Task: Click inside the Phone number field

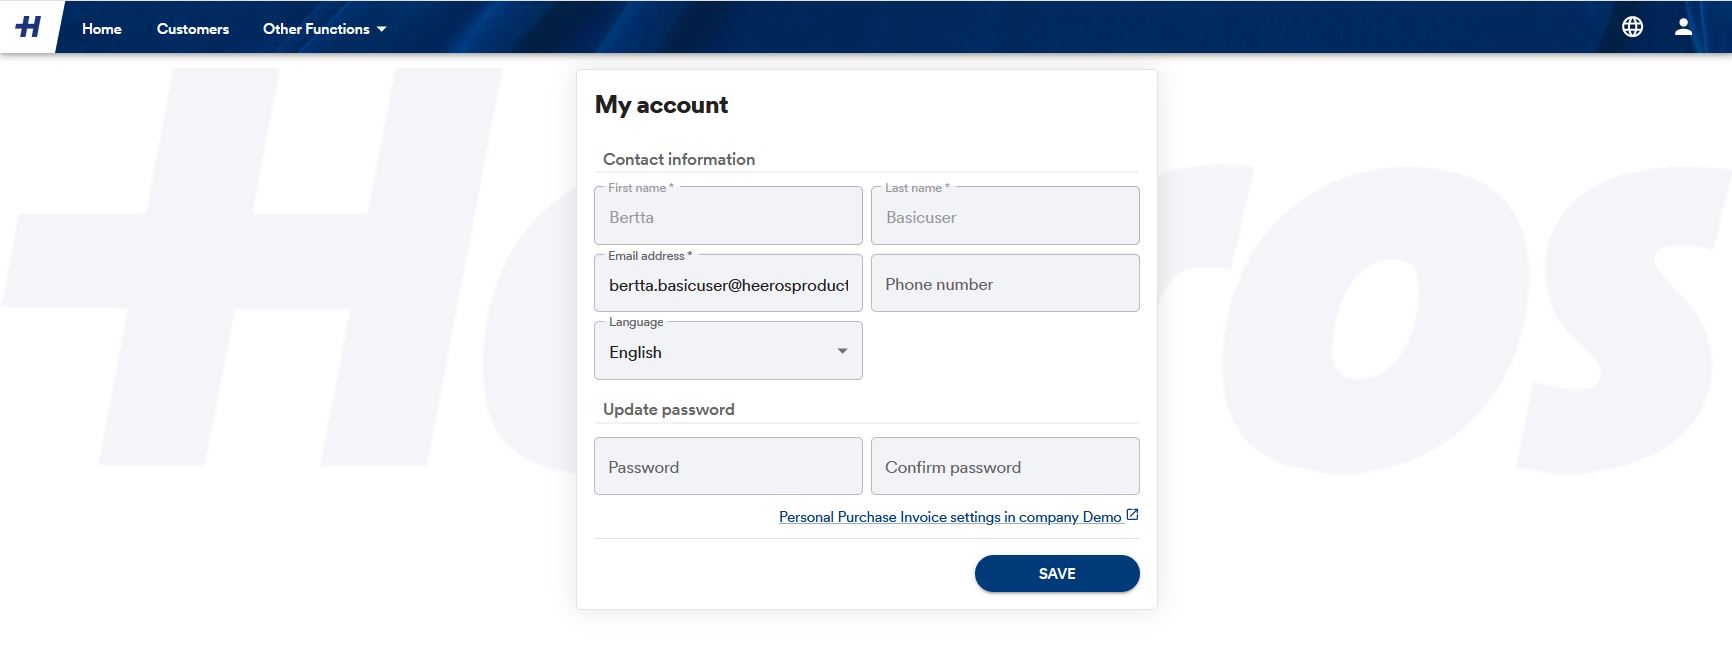Action: [x=1005, y=283]
